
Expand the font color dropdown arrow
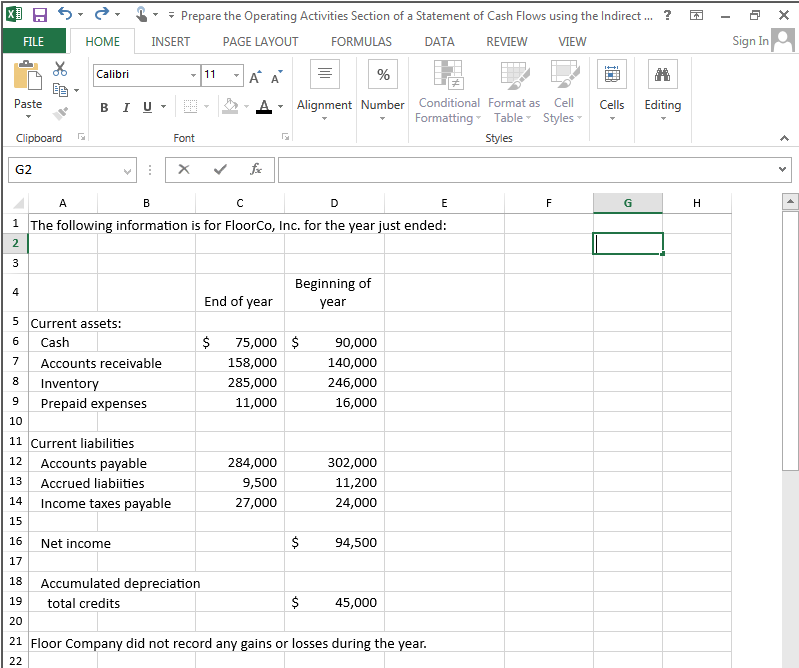(x=280, y=106)
